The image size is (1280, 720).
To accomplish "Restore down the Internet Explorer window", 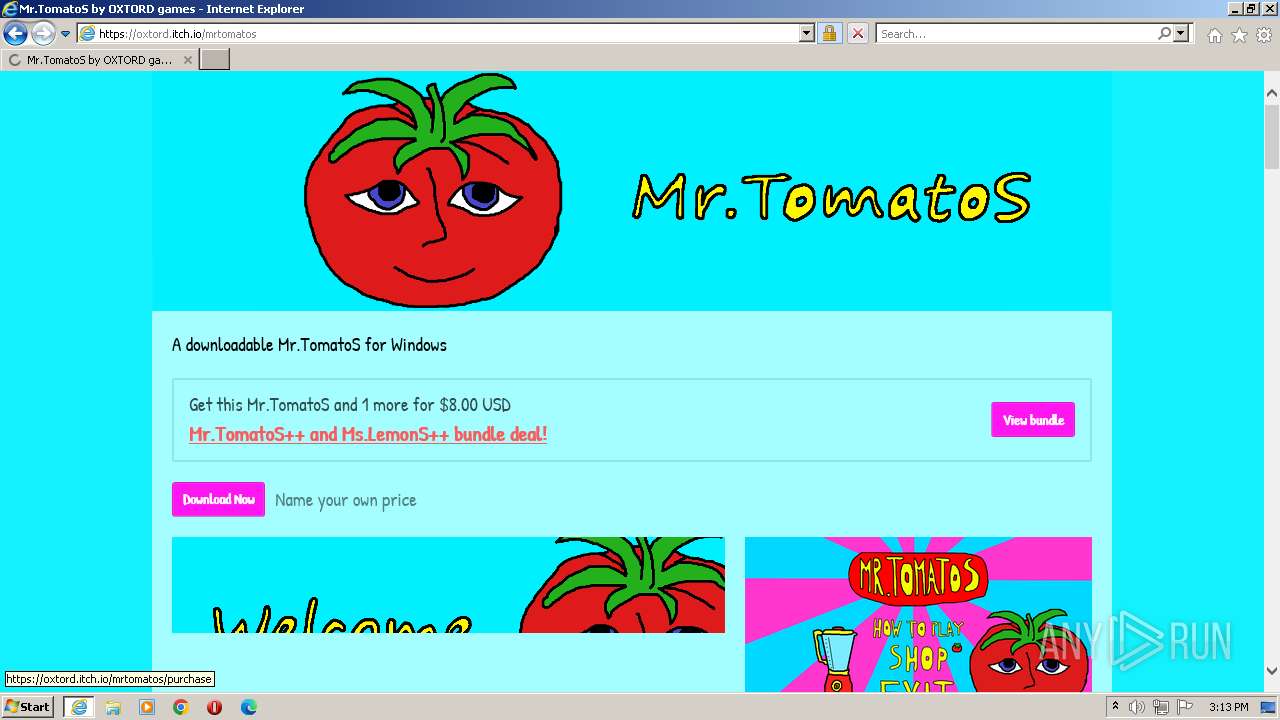I will [x=1251, y=9].
